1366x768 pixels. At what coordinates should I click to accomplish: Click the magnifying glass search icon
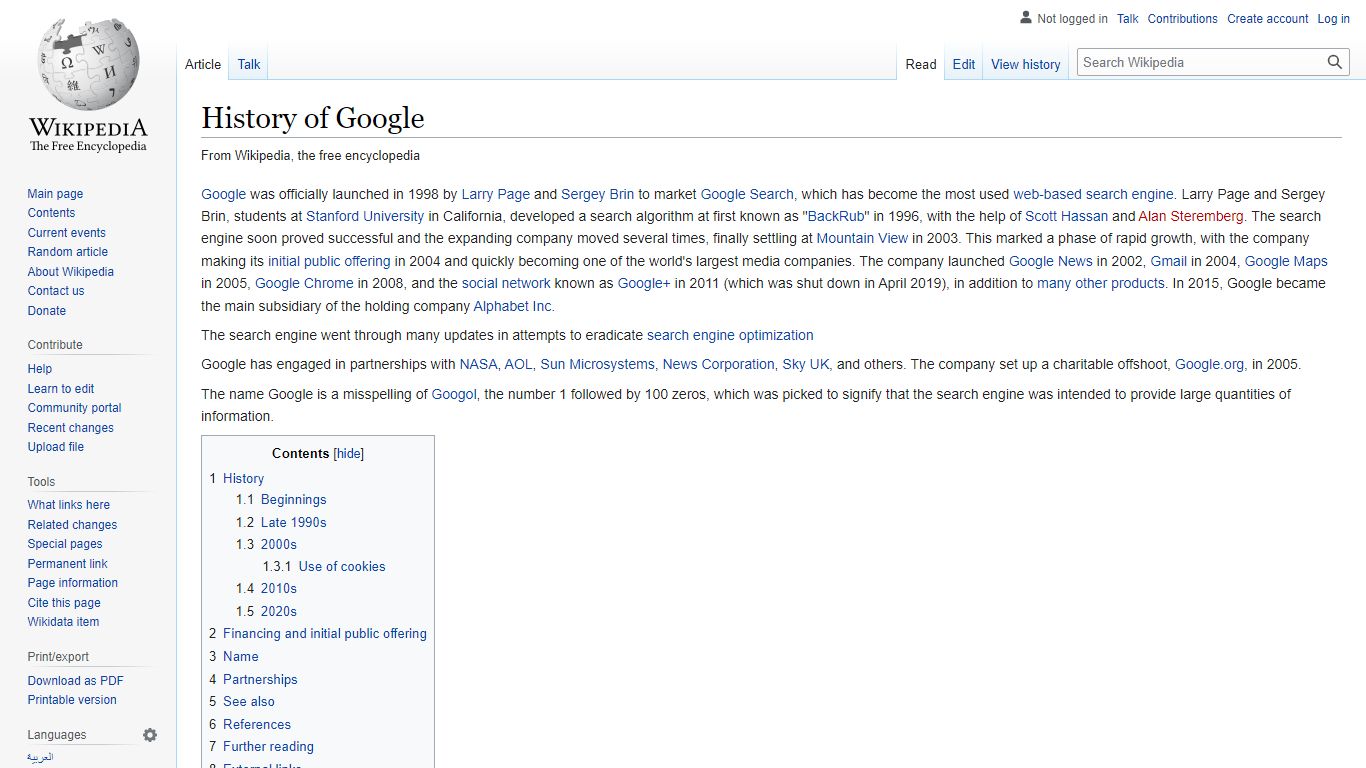[1335, 62]
